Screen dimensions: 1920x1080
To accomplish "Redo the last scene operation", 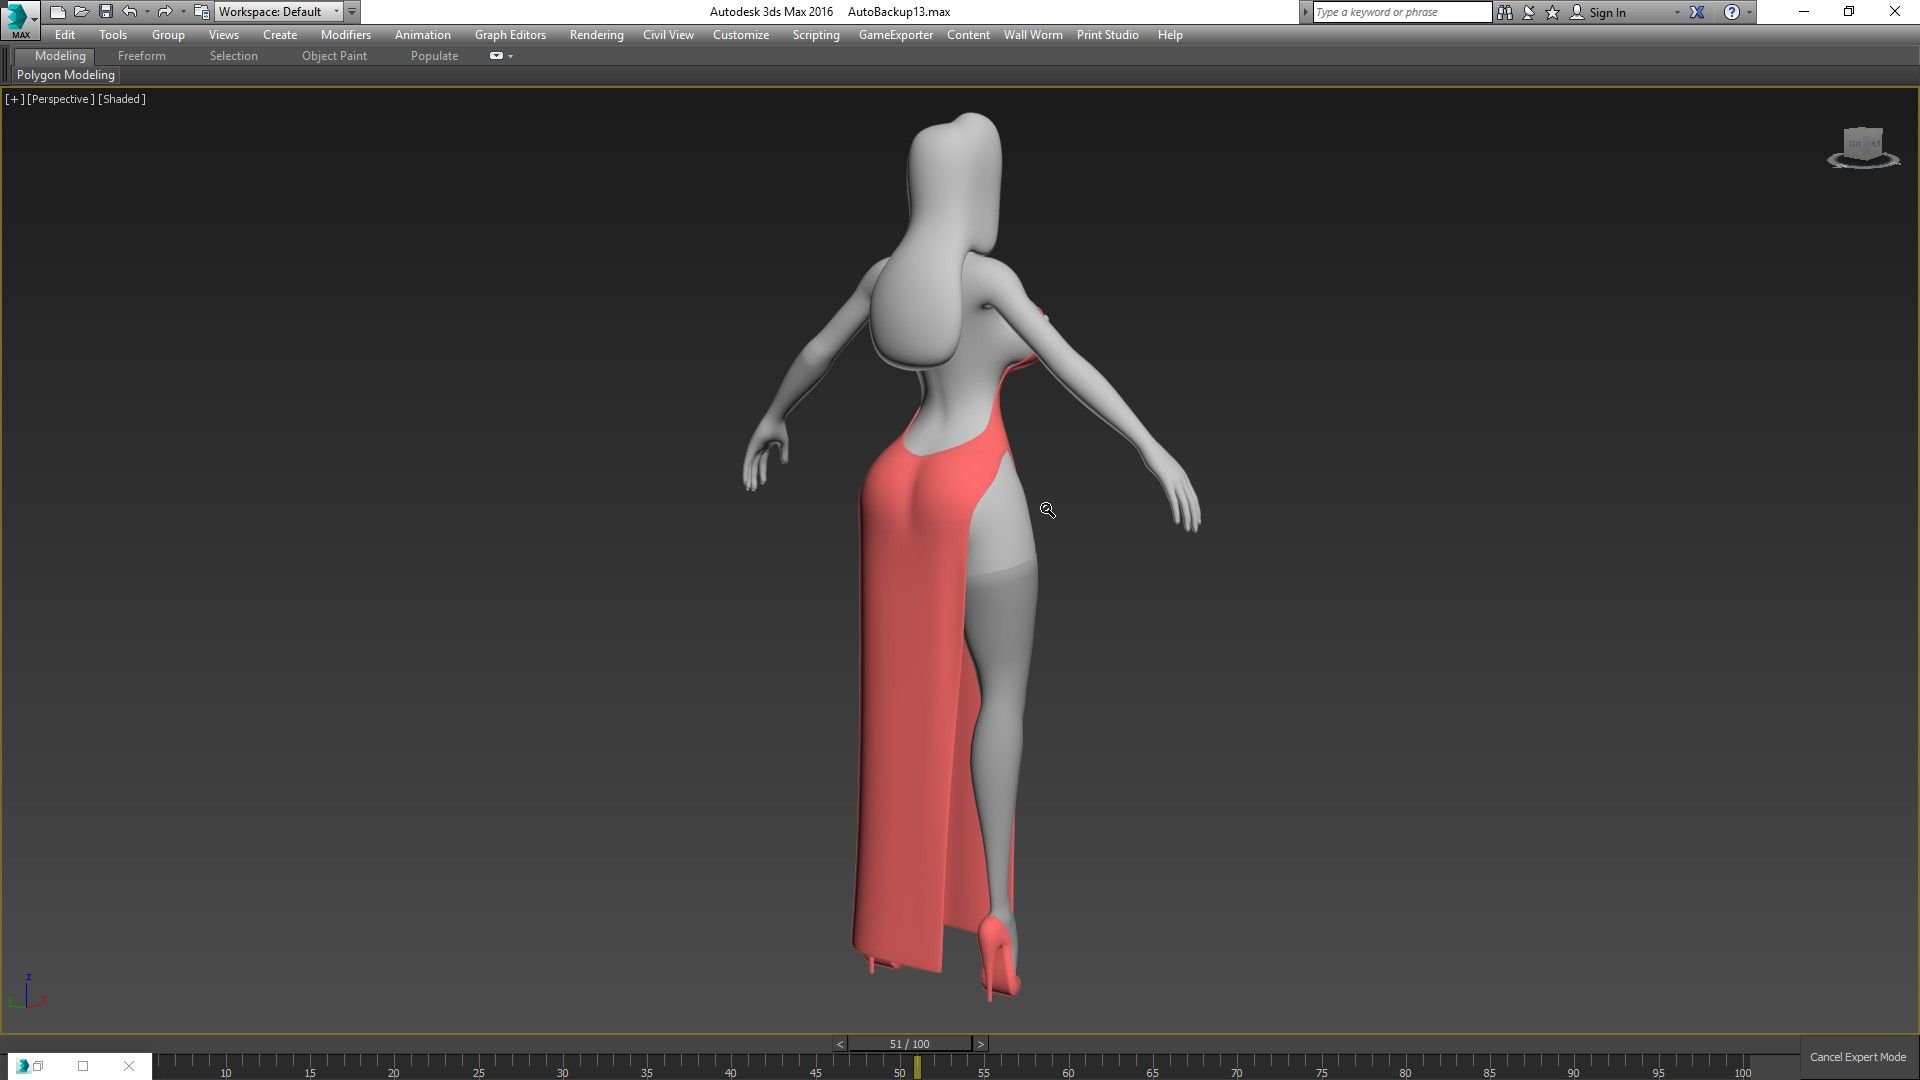I will tap(165, 12).
